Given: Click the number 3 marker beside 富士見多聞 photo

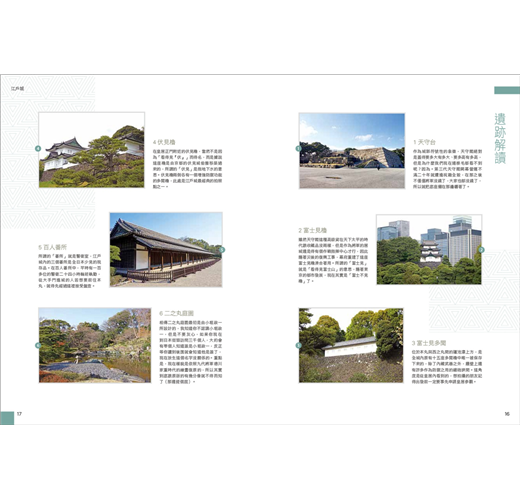Looking at the screenshot, I should point(298,346).
